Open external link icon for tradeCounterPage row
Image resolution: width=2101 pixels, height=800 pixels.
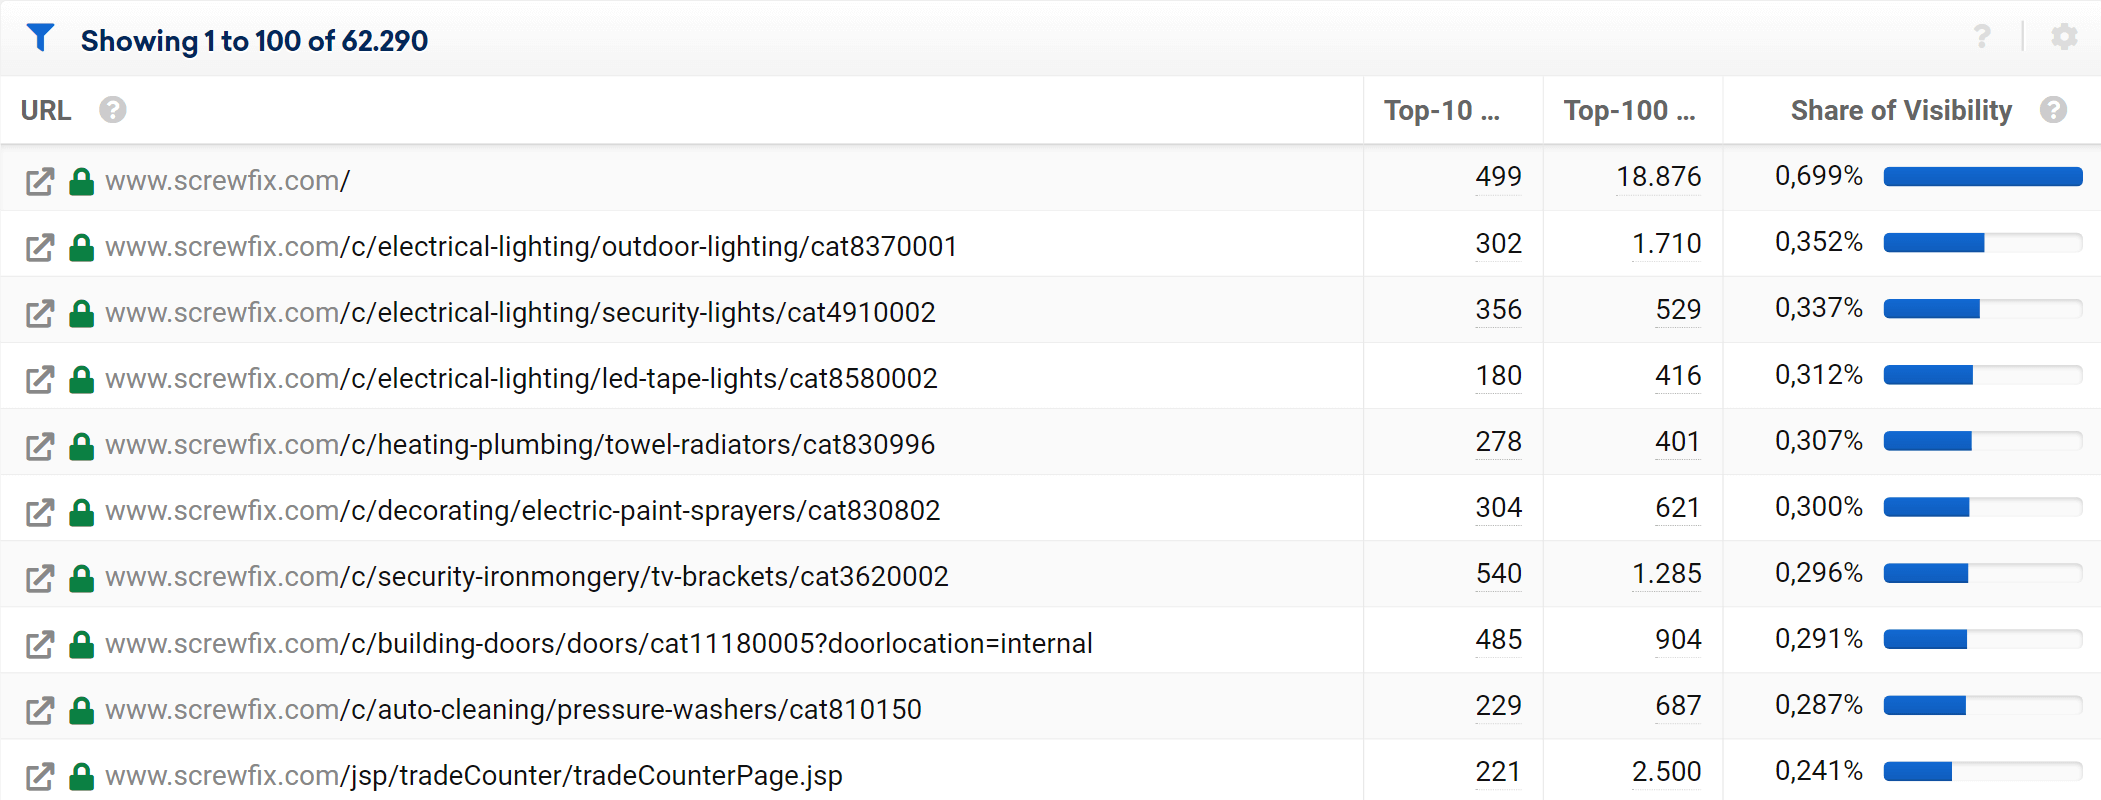40,776
